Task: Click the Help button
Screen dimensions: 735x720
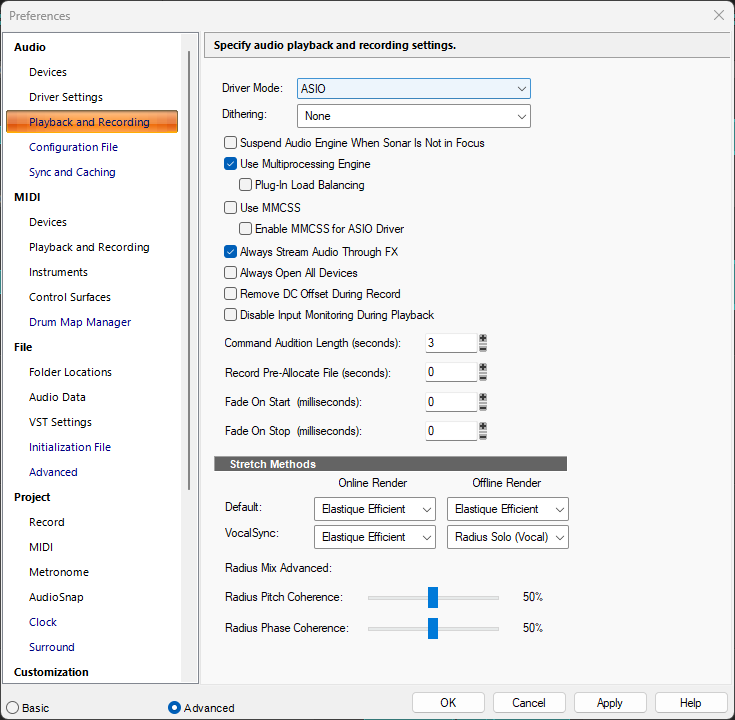Action: click(x=690, y=703)
